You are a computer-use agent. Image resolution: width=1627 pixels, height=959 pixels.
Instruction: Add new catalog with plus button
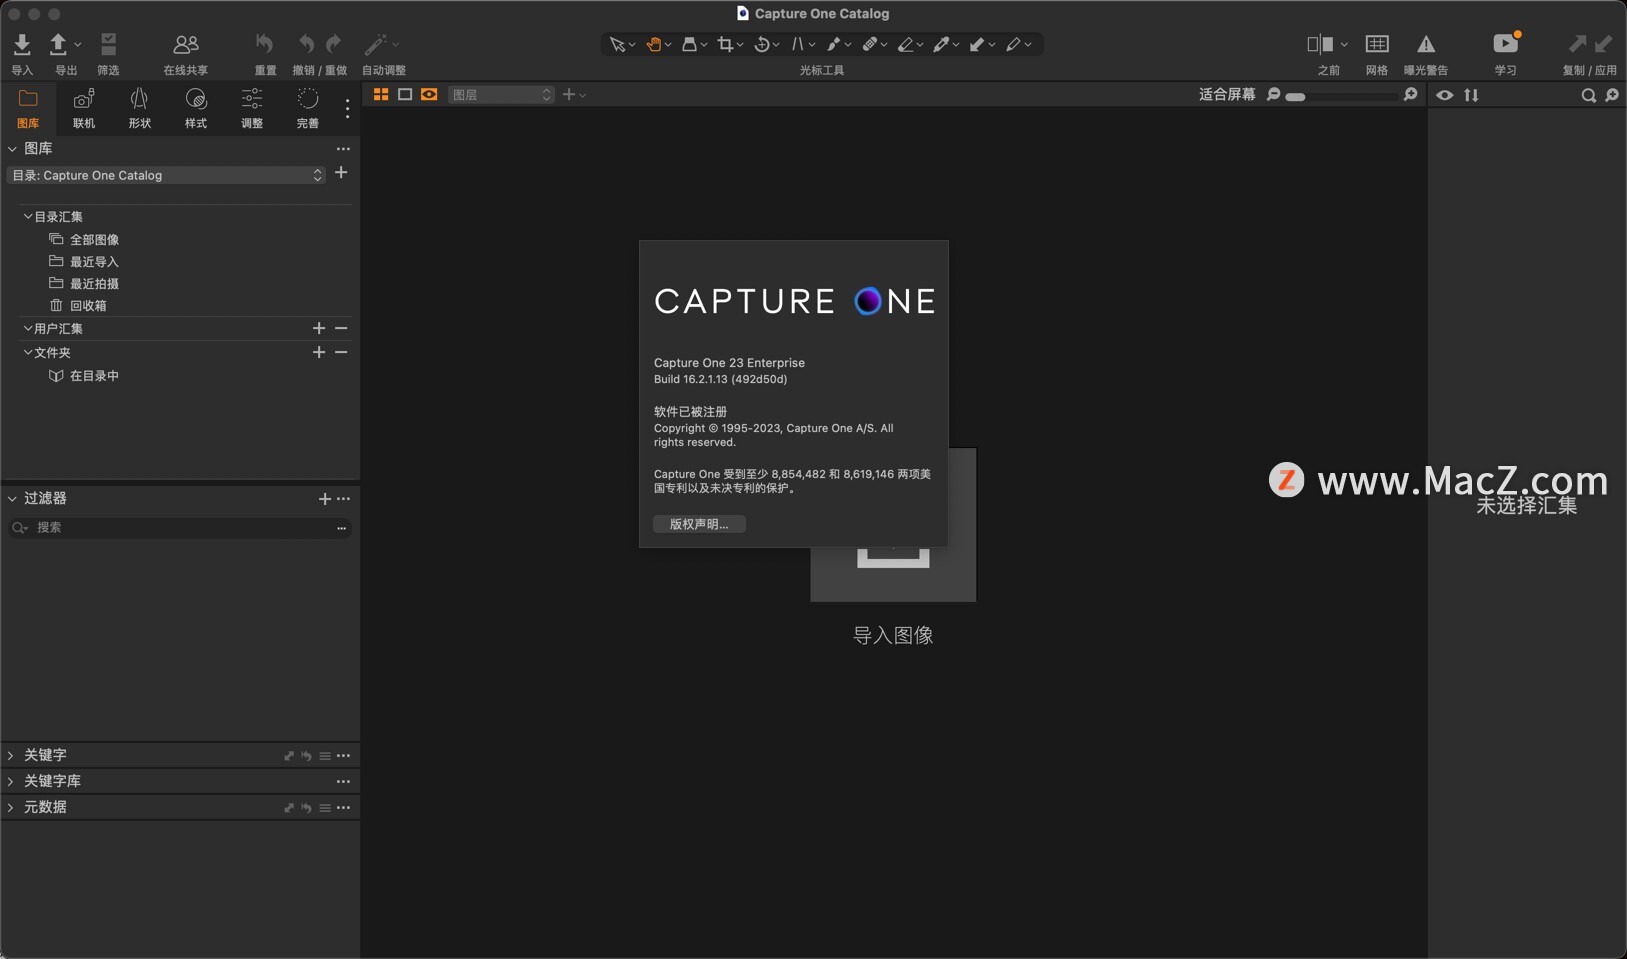click(341, 173)
